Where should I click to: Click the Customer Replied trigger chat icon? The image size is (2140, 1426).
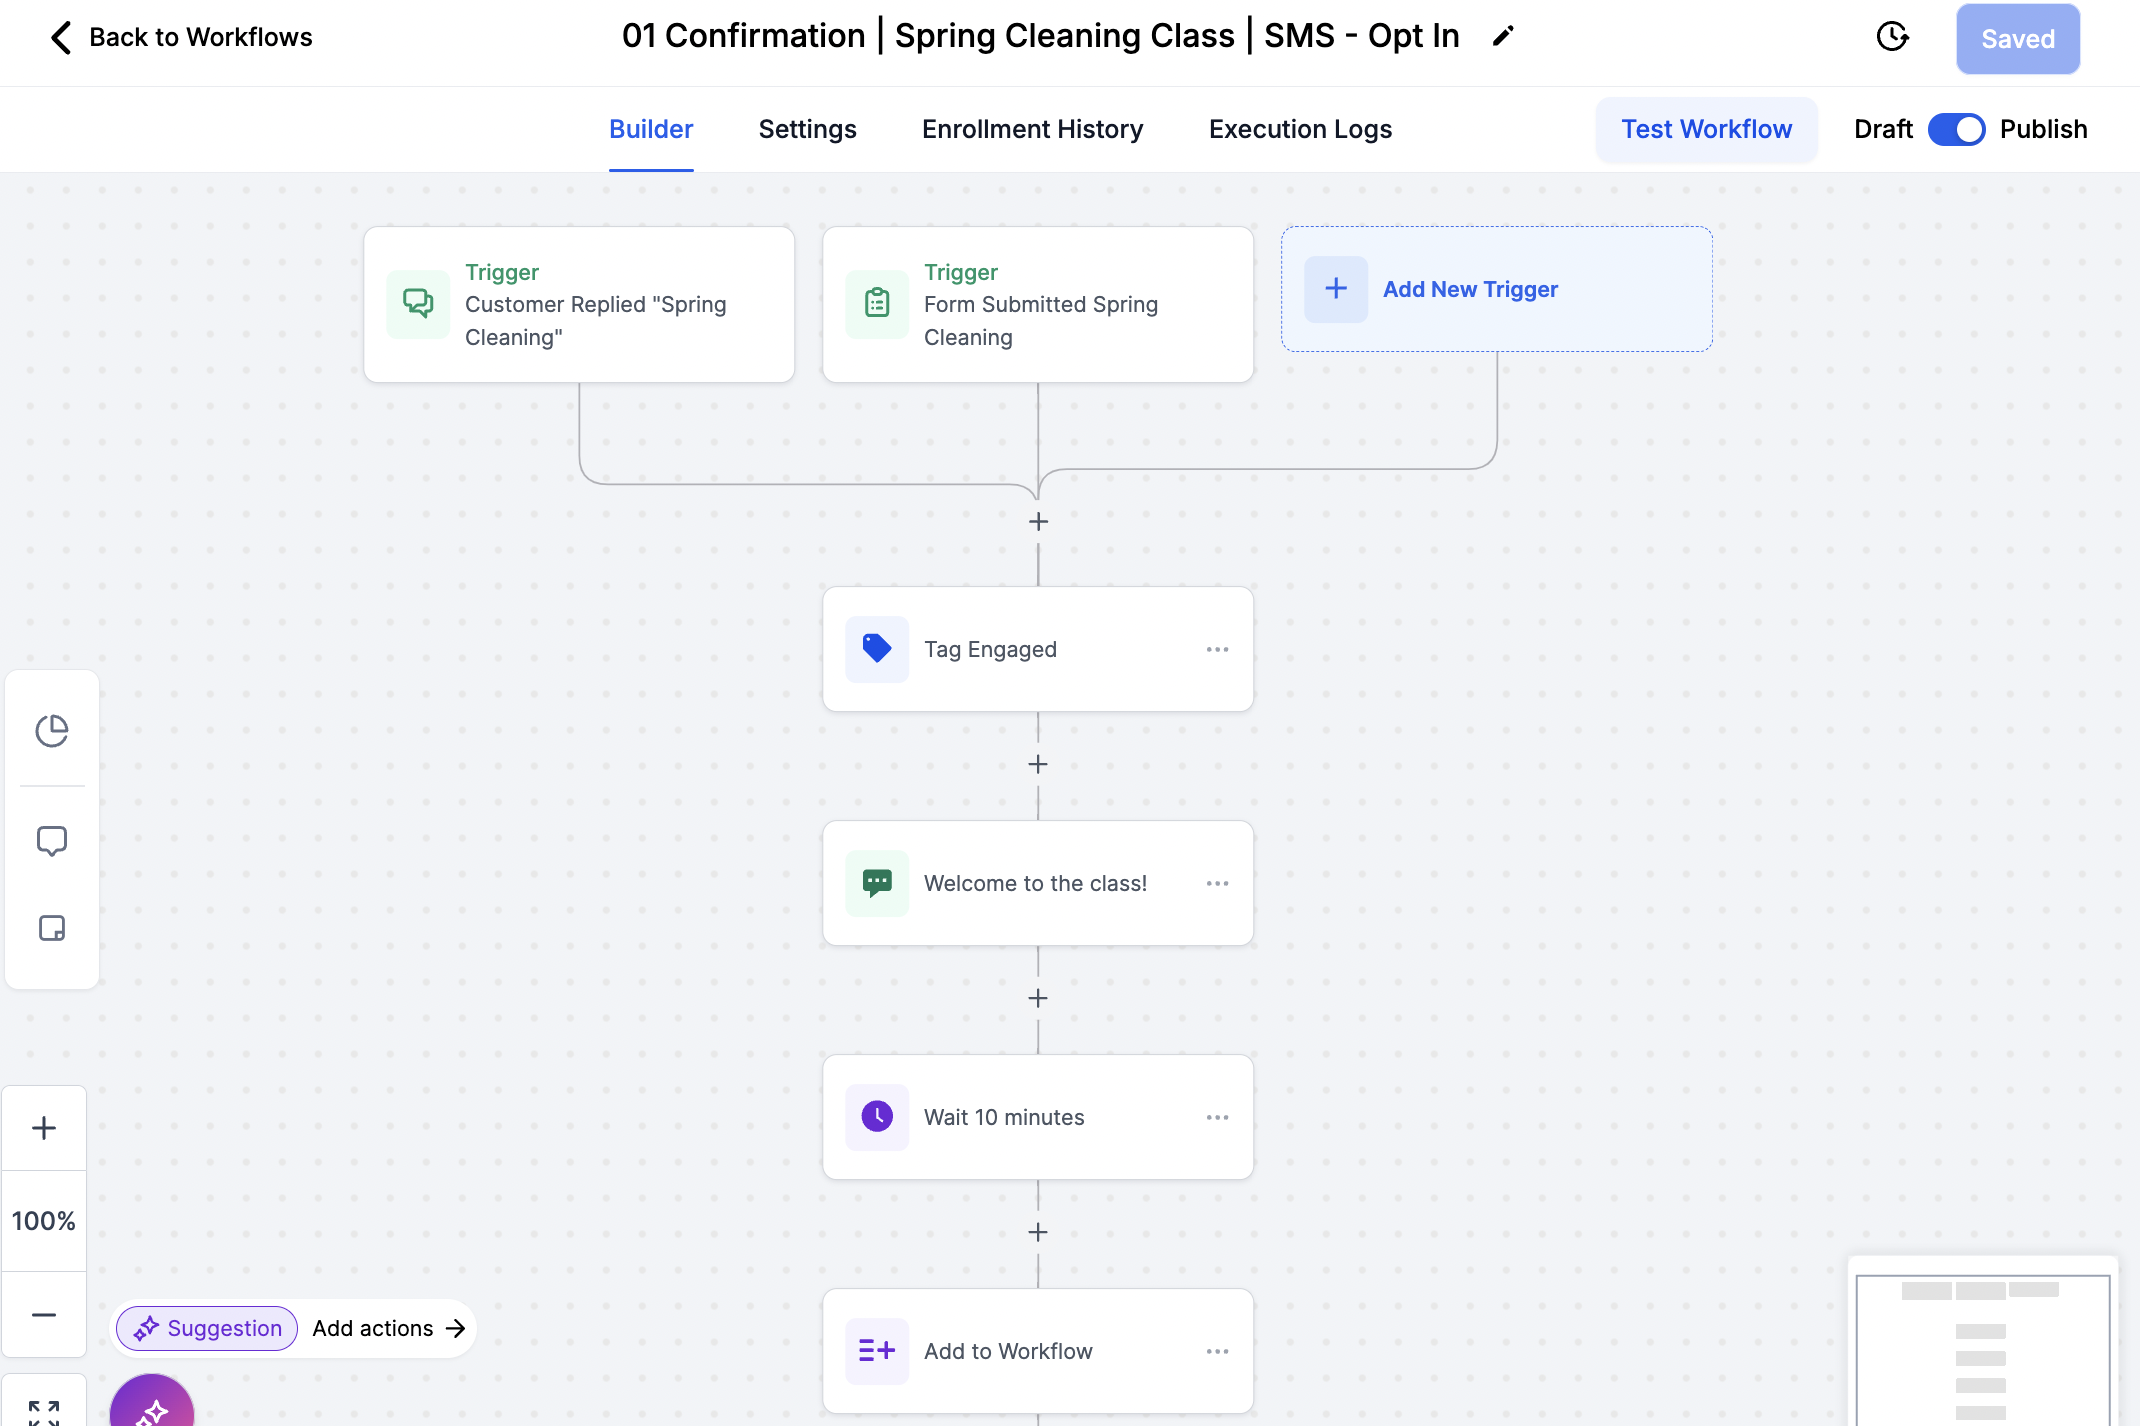tap(418, 304)
